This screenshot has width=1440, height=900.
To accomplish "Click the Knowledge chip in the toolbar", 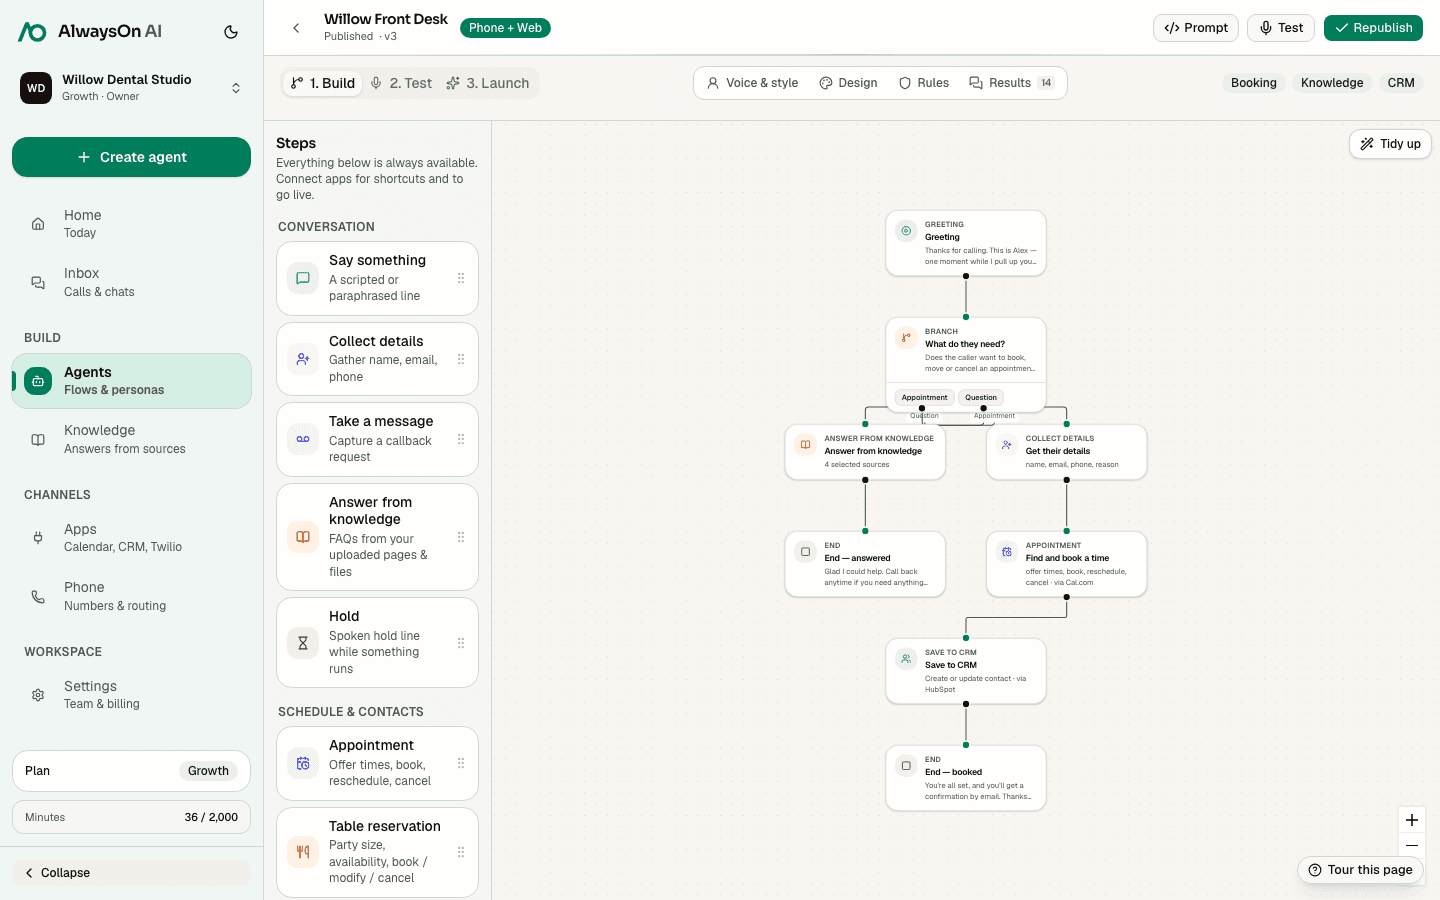I will tap(1332, 83).
